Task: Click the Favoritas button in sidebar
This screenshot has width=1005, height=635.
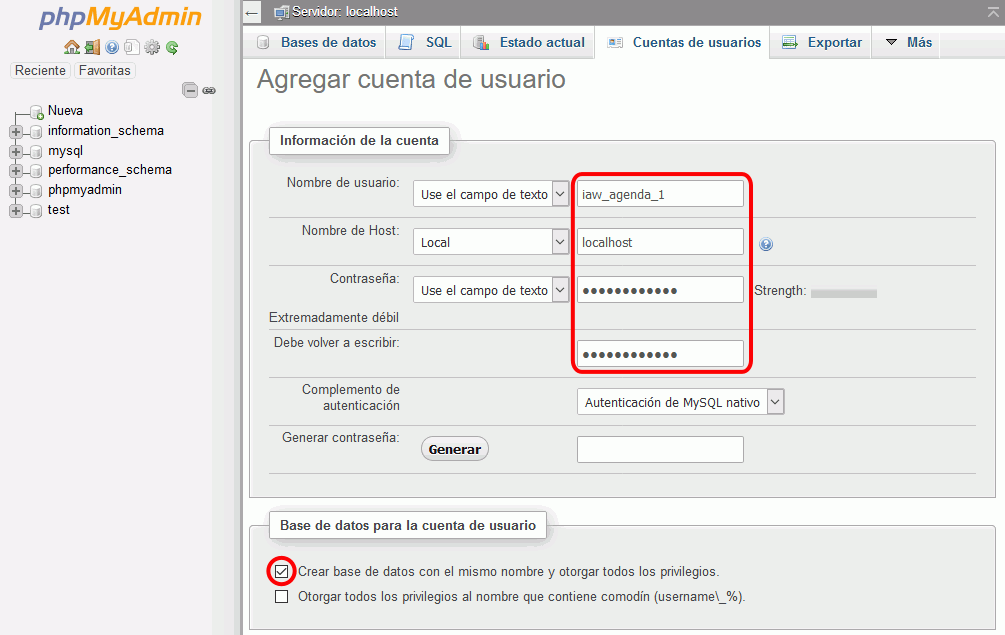Action: [x=105, y=70]
